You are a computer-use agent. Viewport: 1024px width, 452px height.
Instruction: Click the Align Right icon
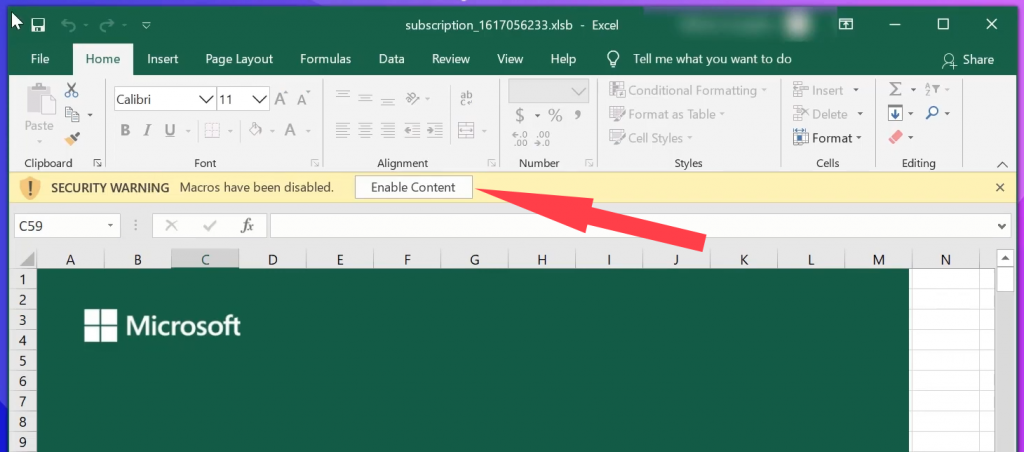tap(387, 130)
